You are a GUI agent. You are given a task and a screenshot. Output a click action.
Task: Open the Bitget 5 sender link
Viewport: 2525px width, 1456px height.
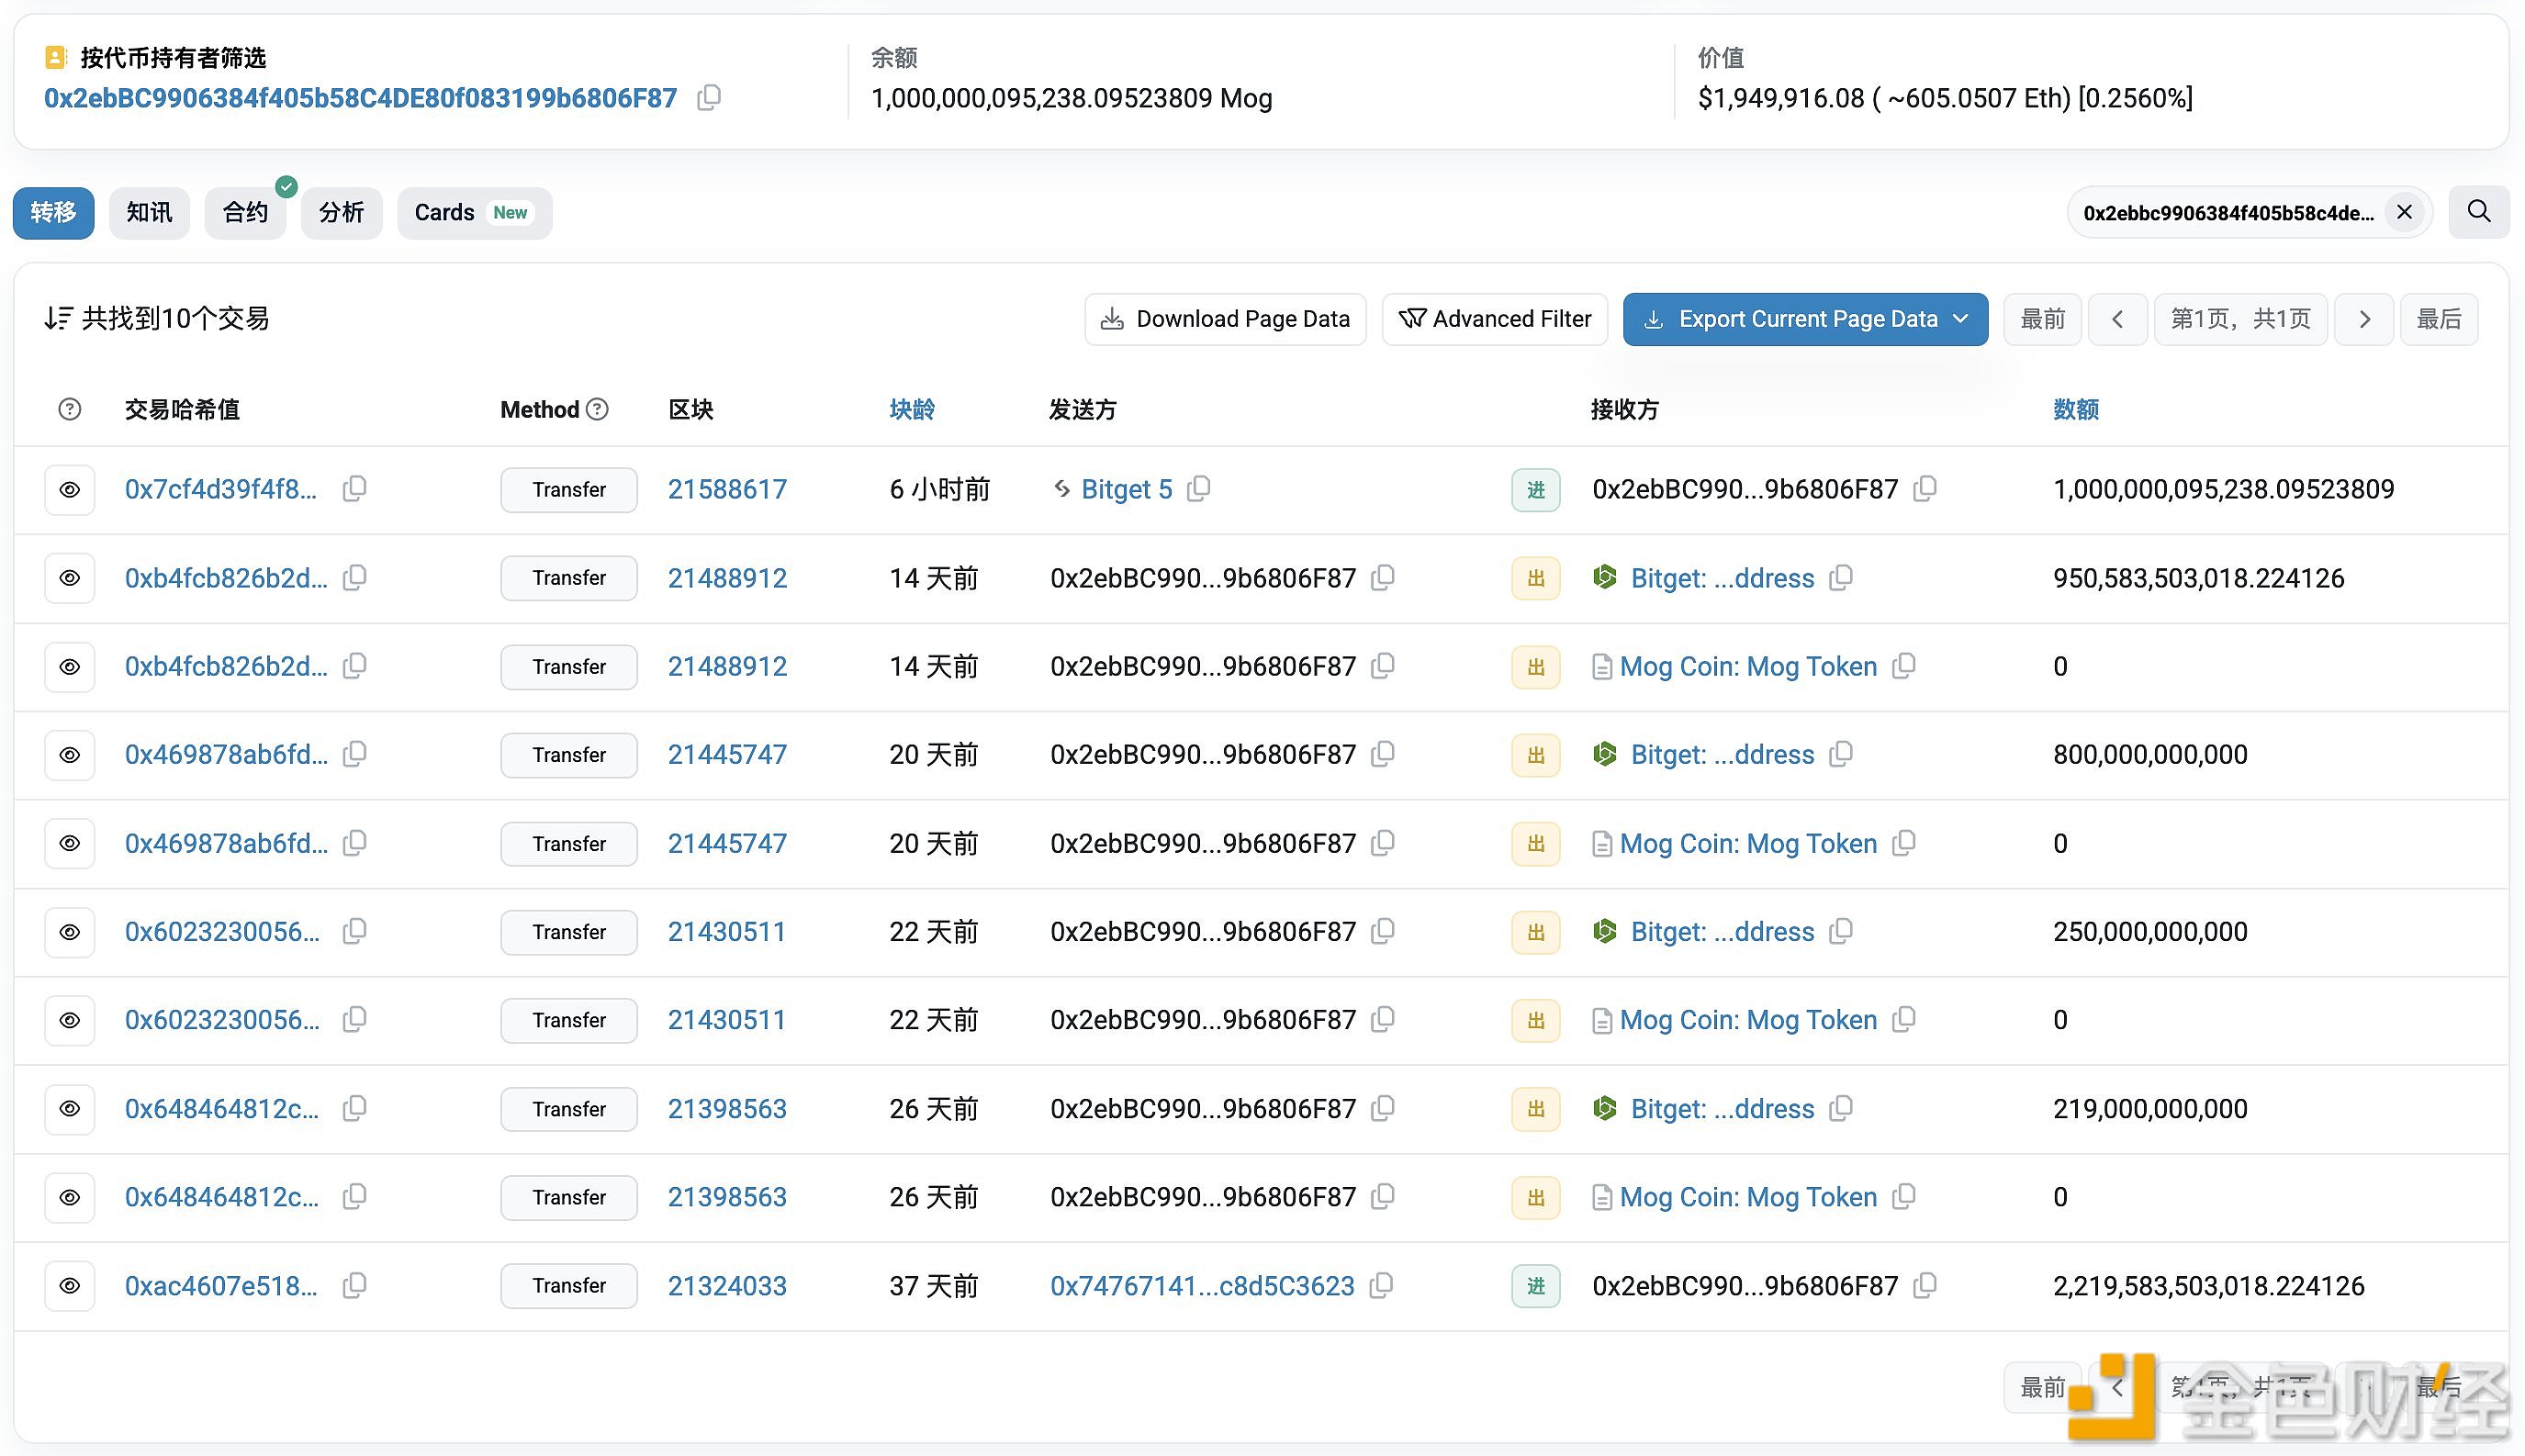coord(1126,489)
